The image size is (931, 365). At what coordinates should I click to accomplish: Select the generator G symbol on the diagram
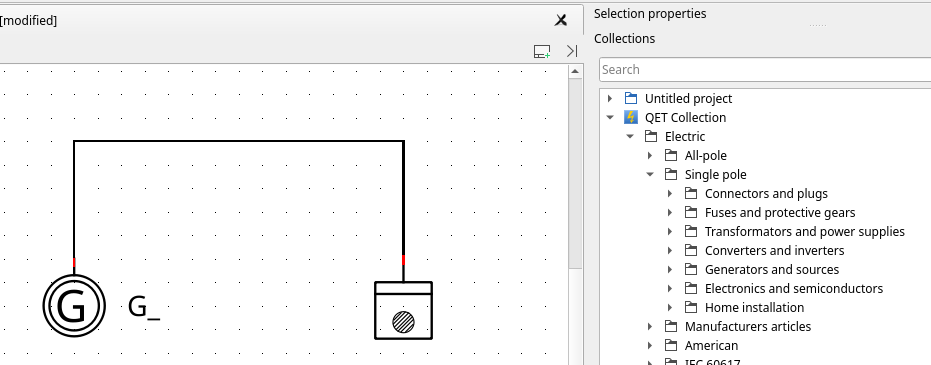[74, 306]
